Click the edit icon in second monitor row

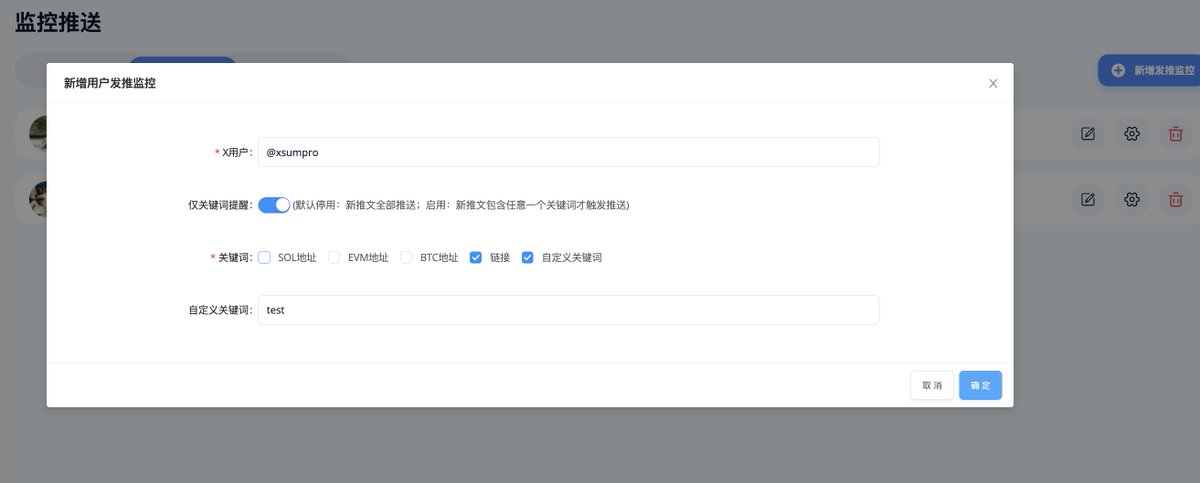coord(1088,199)
